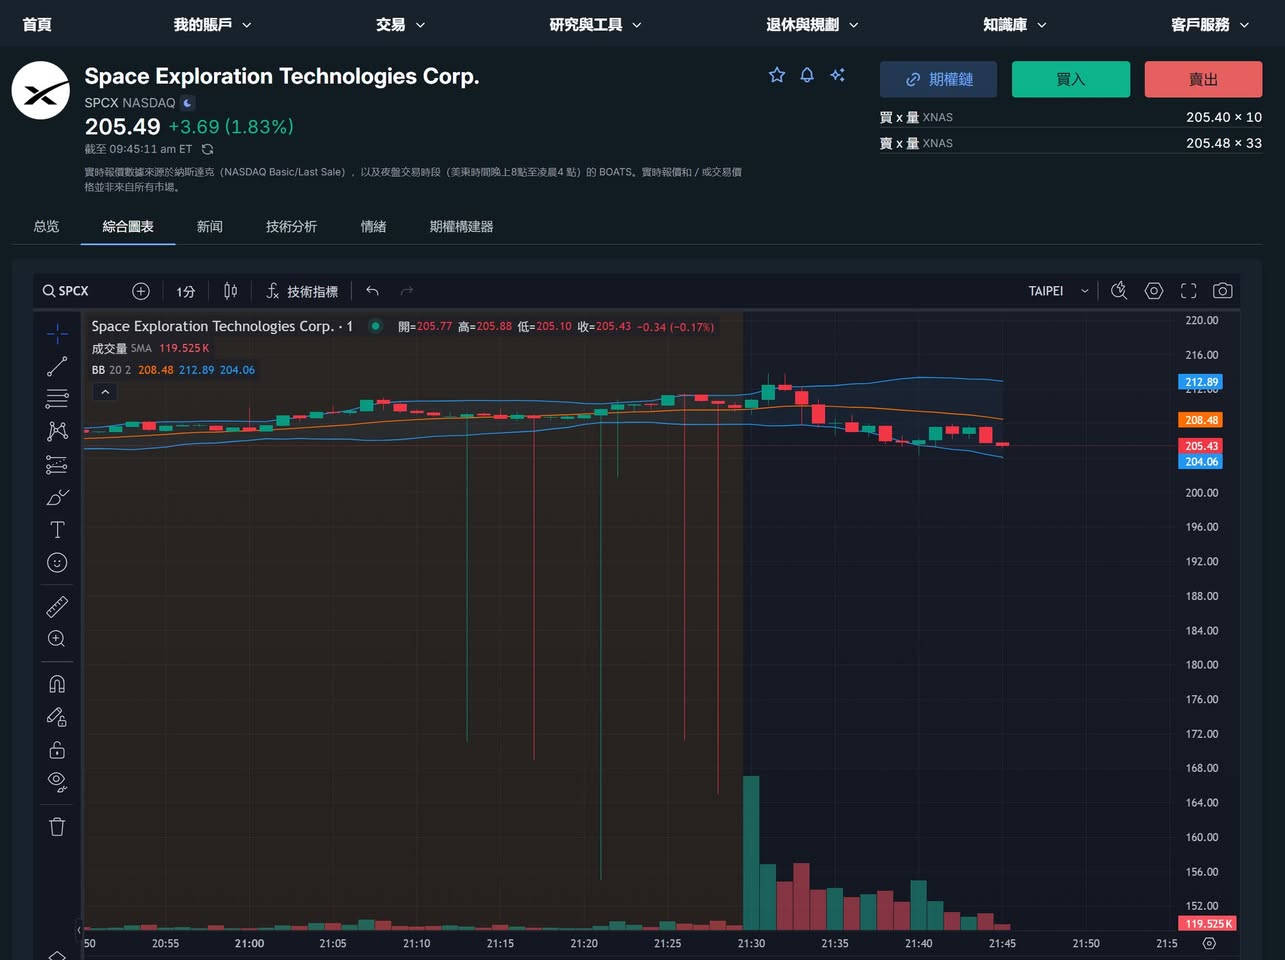Refresh the quote timestamp
Screen dimensions: 1285x960
(207, 149)
